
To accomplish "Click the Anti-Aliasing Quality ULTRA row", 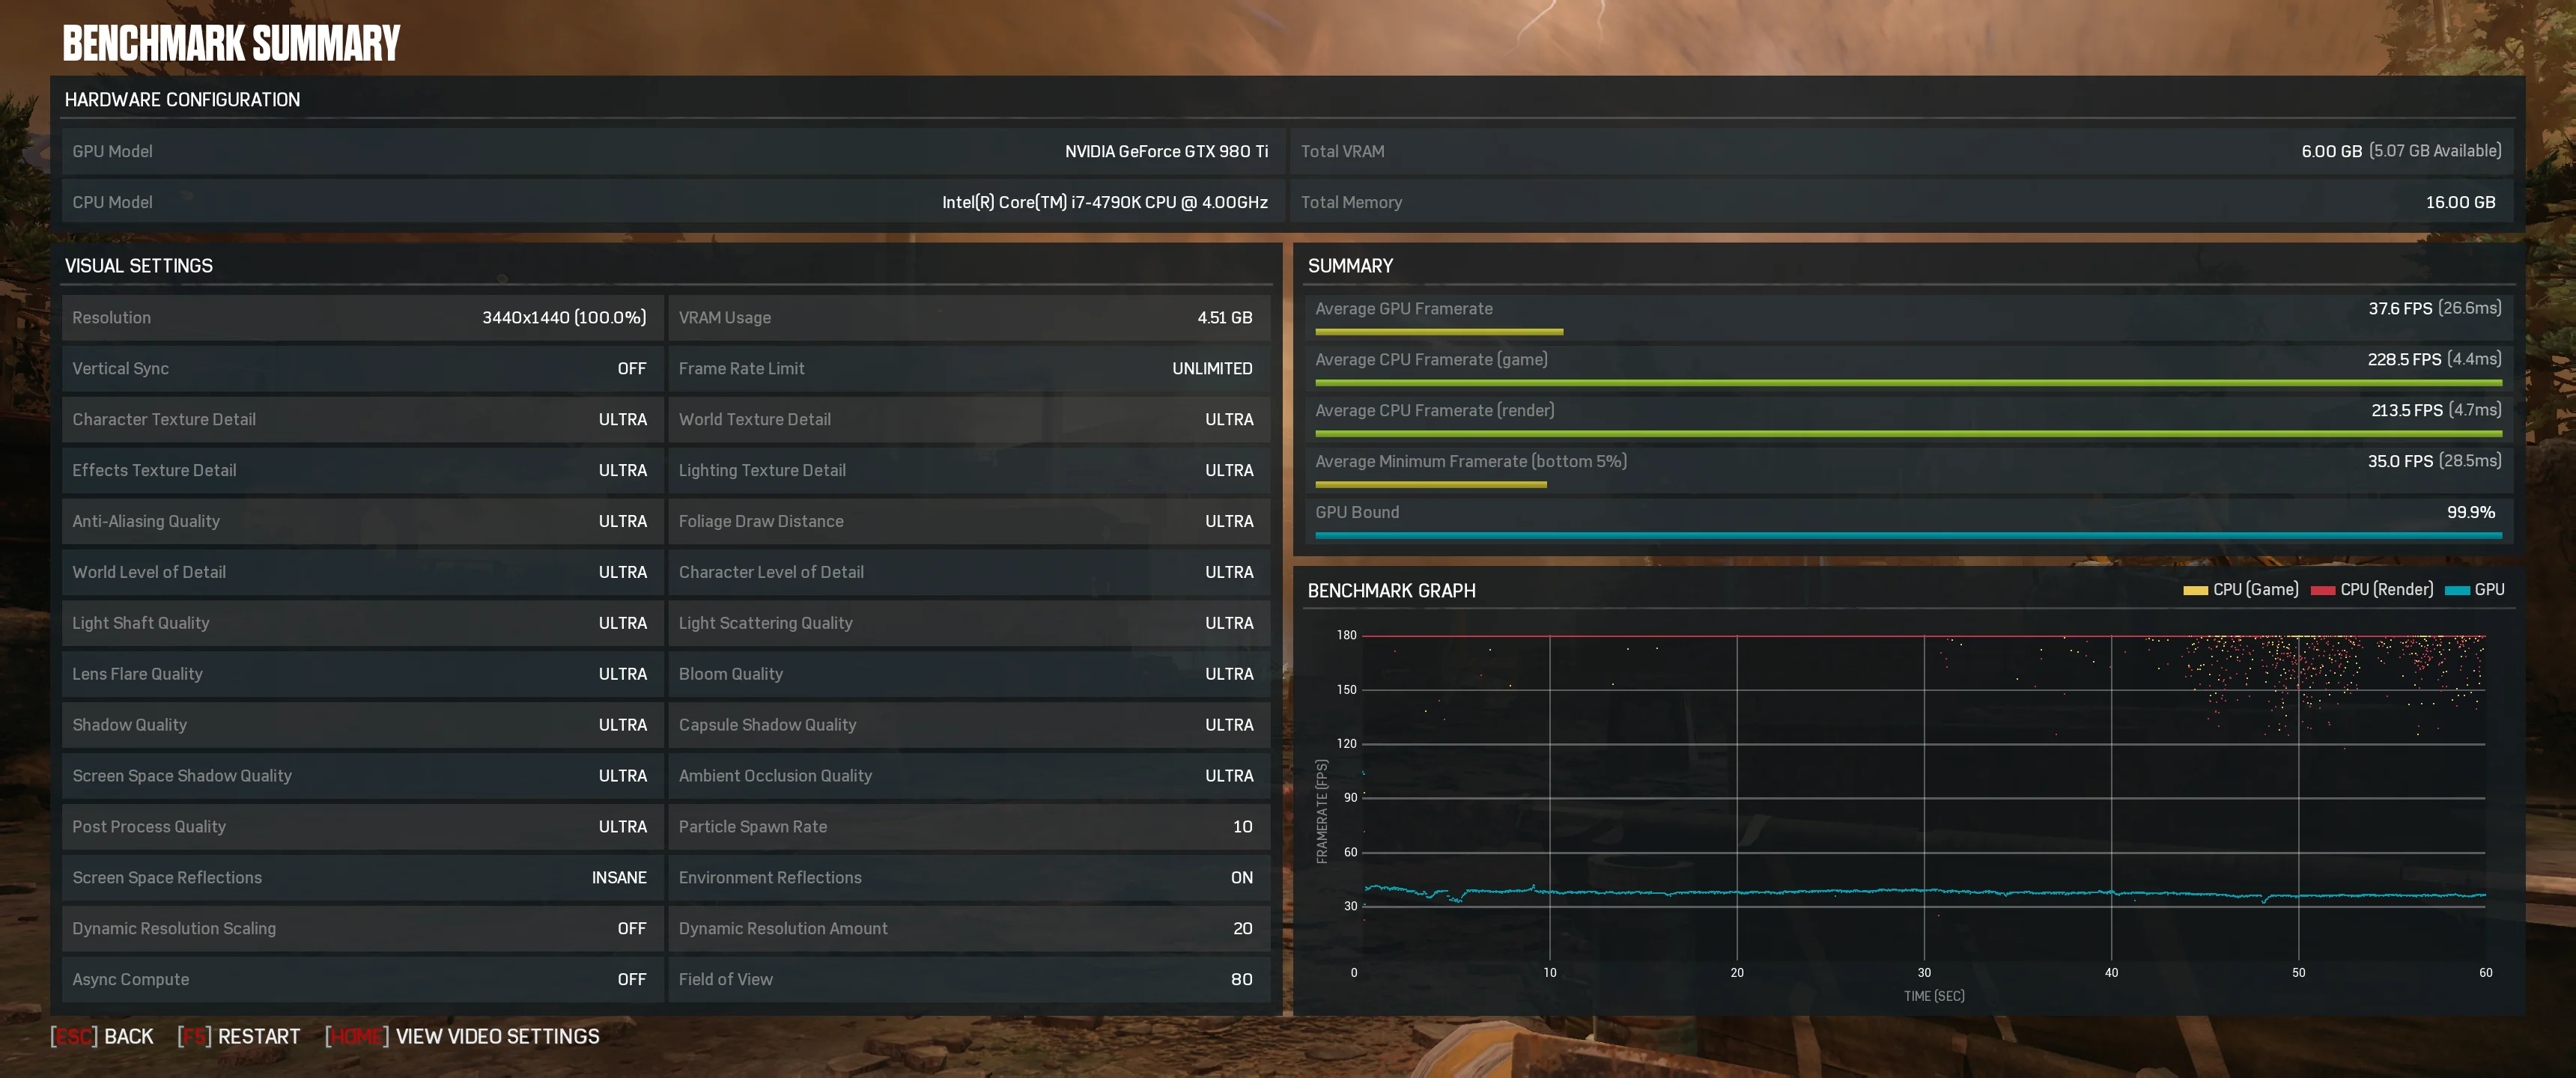I will [362, 521].
